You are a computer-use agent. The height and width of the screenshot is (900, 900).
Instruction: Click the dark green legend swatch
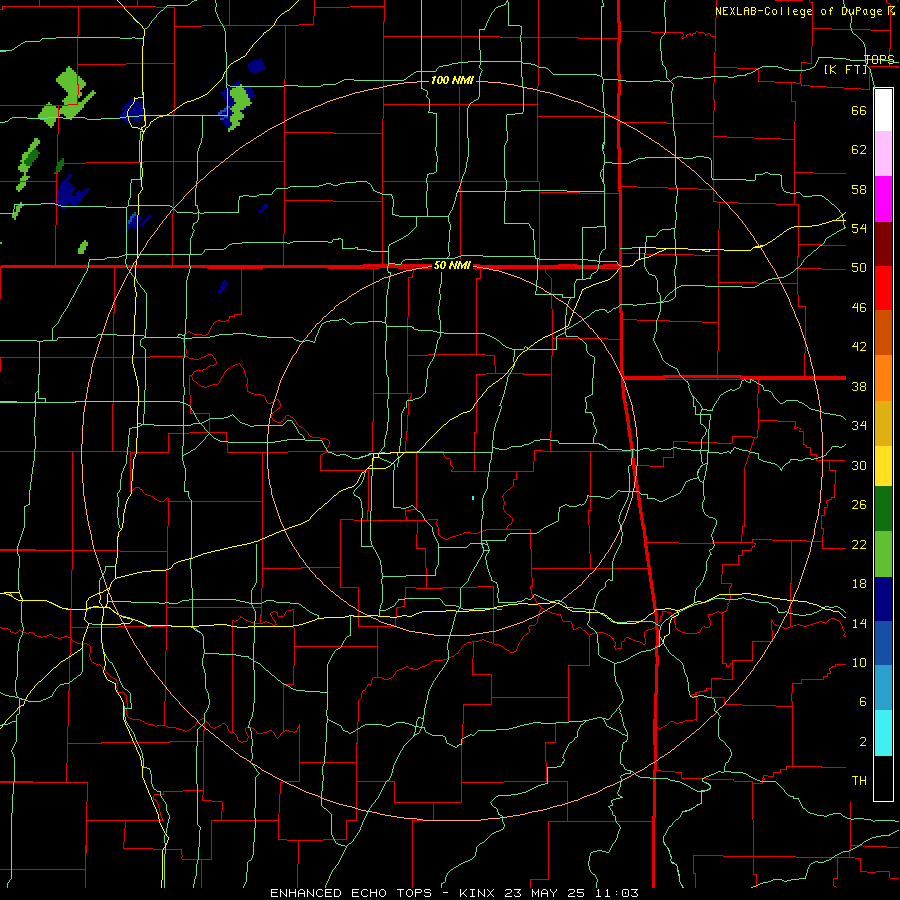coord(883,509)
